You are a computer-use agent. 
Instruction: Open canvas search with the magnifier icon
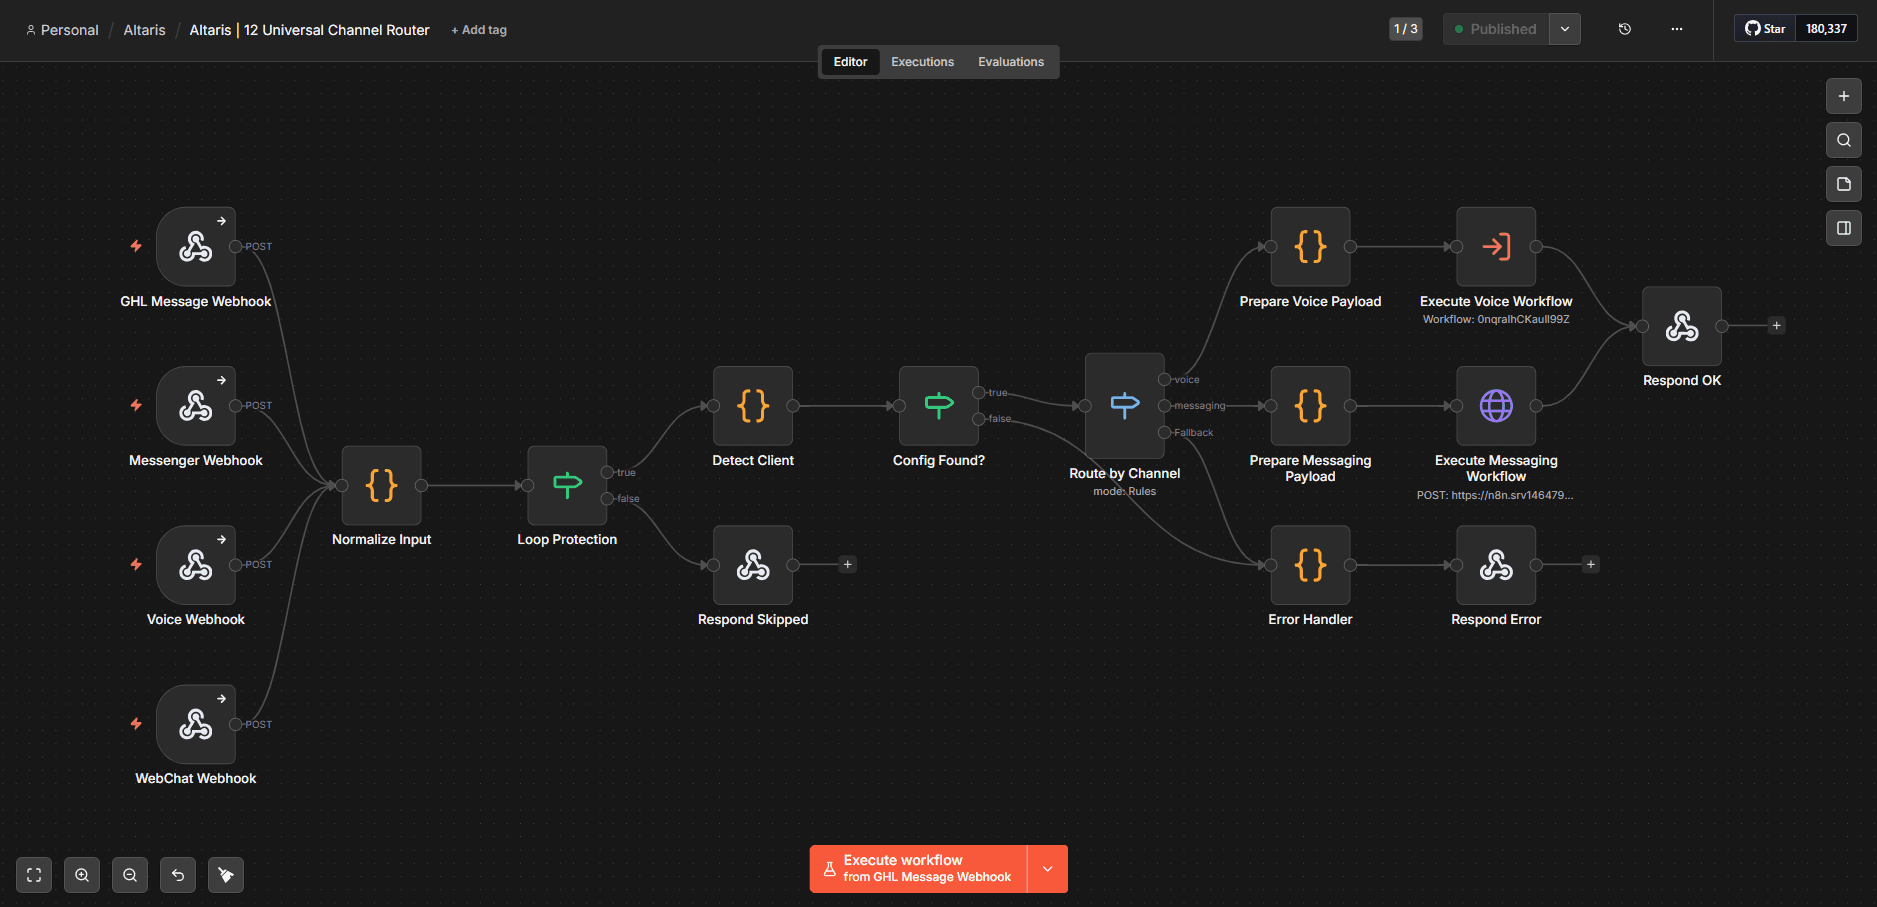[1845, 140]
